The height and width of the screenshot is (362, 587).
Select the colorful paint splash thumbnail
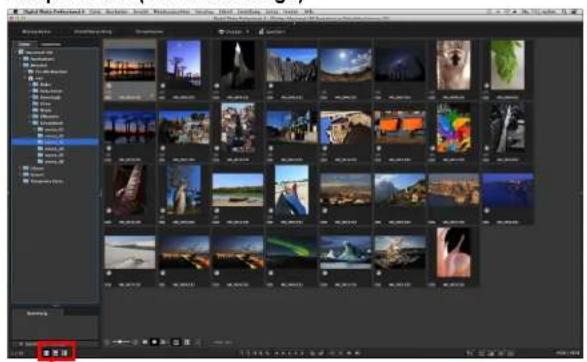453,128
